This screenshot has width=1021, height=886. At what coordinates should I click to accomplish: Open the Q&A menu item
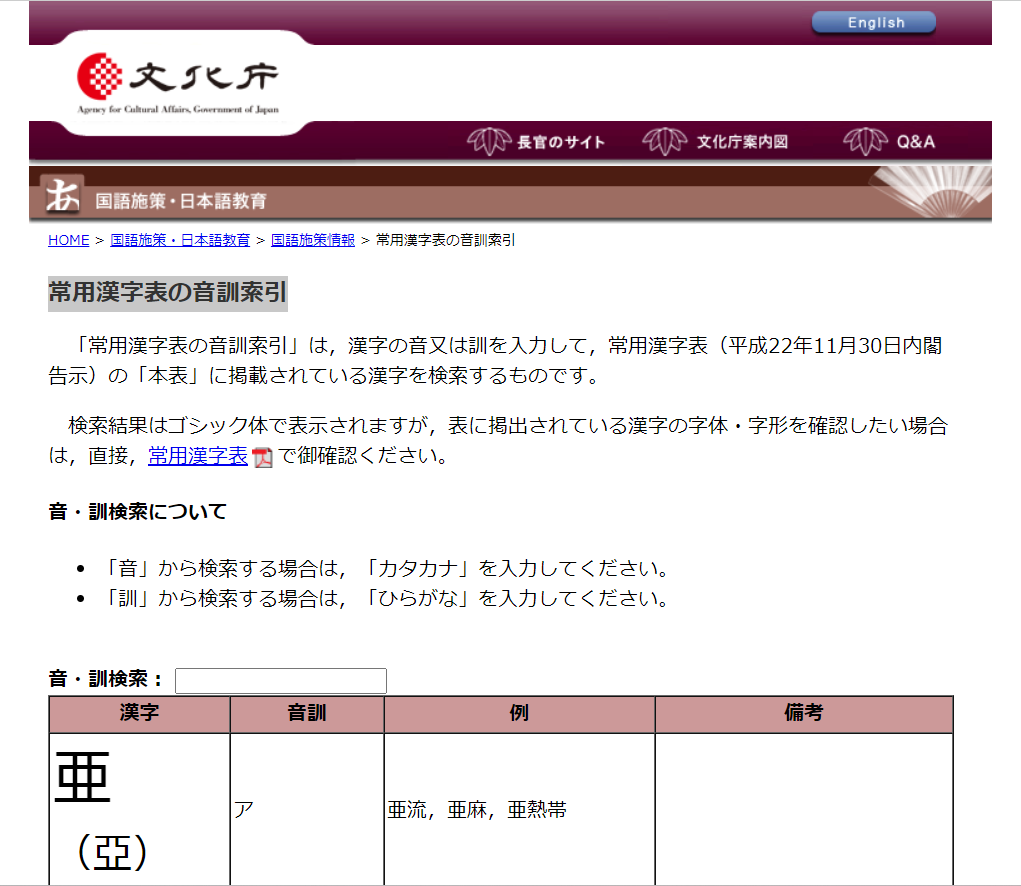click(916, 142)
